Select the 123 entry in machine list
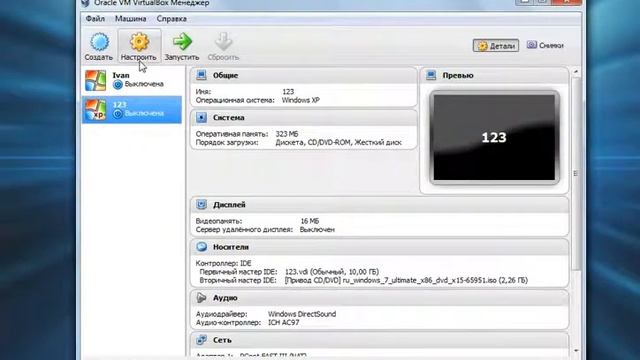 pyautogui.click(x=132, y=109)
